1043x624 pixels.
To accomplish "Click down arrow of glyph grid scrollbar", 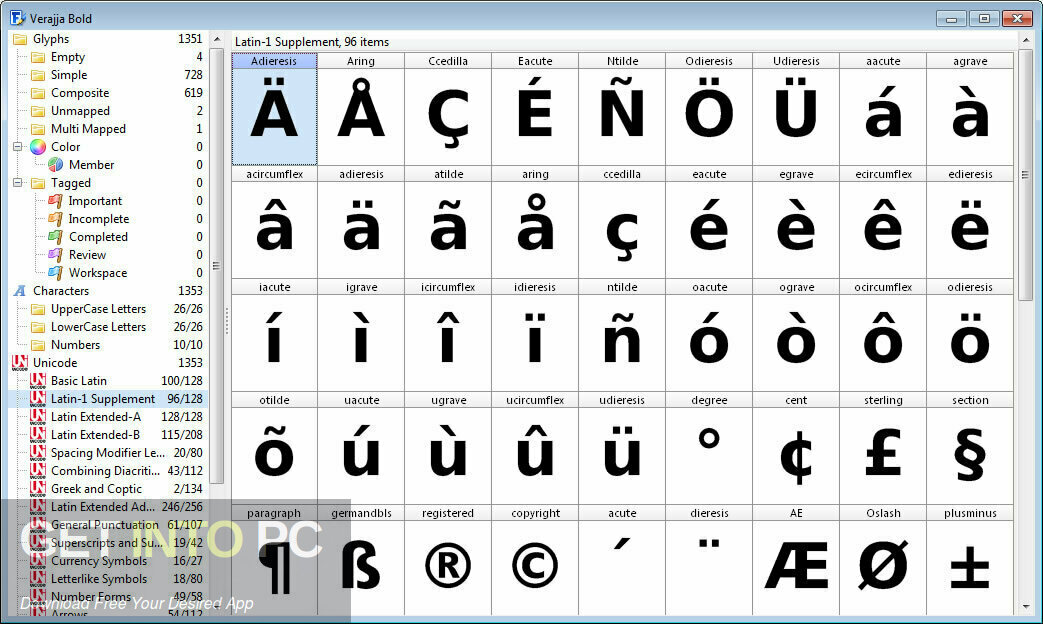I will coord(1025,607).
